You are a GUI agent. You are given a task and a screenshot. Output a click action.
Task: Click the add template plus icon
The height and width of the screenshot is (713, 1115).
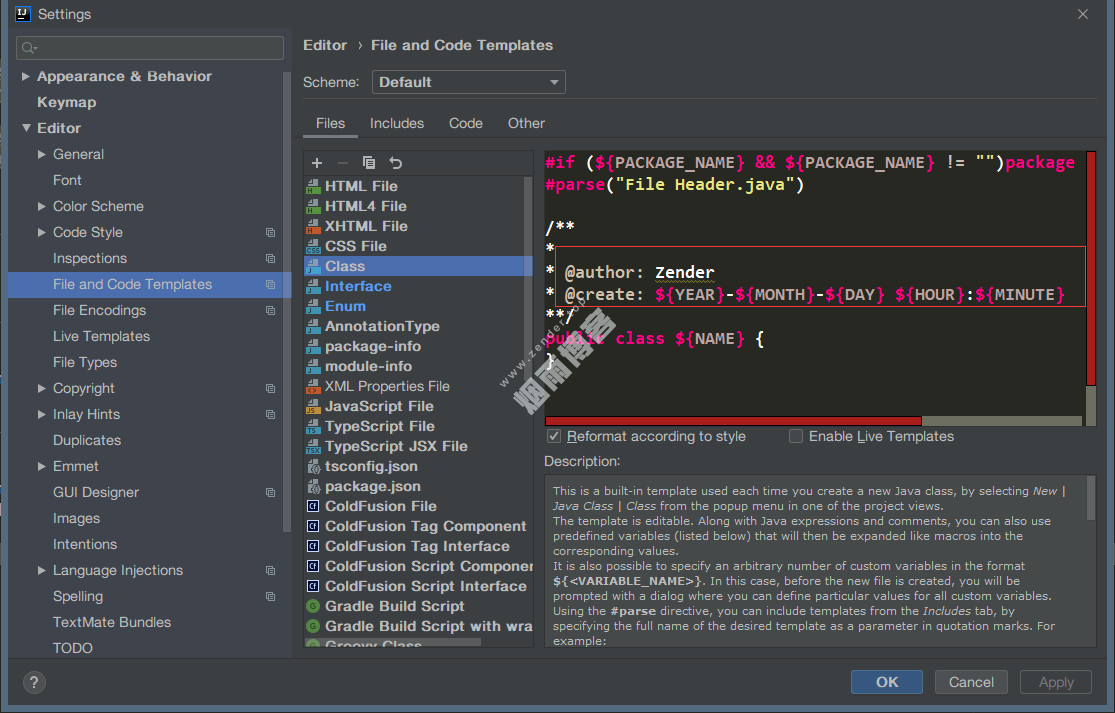(x=317, y=163)
